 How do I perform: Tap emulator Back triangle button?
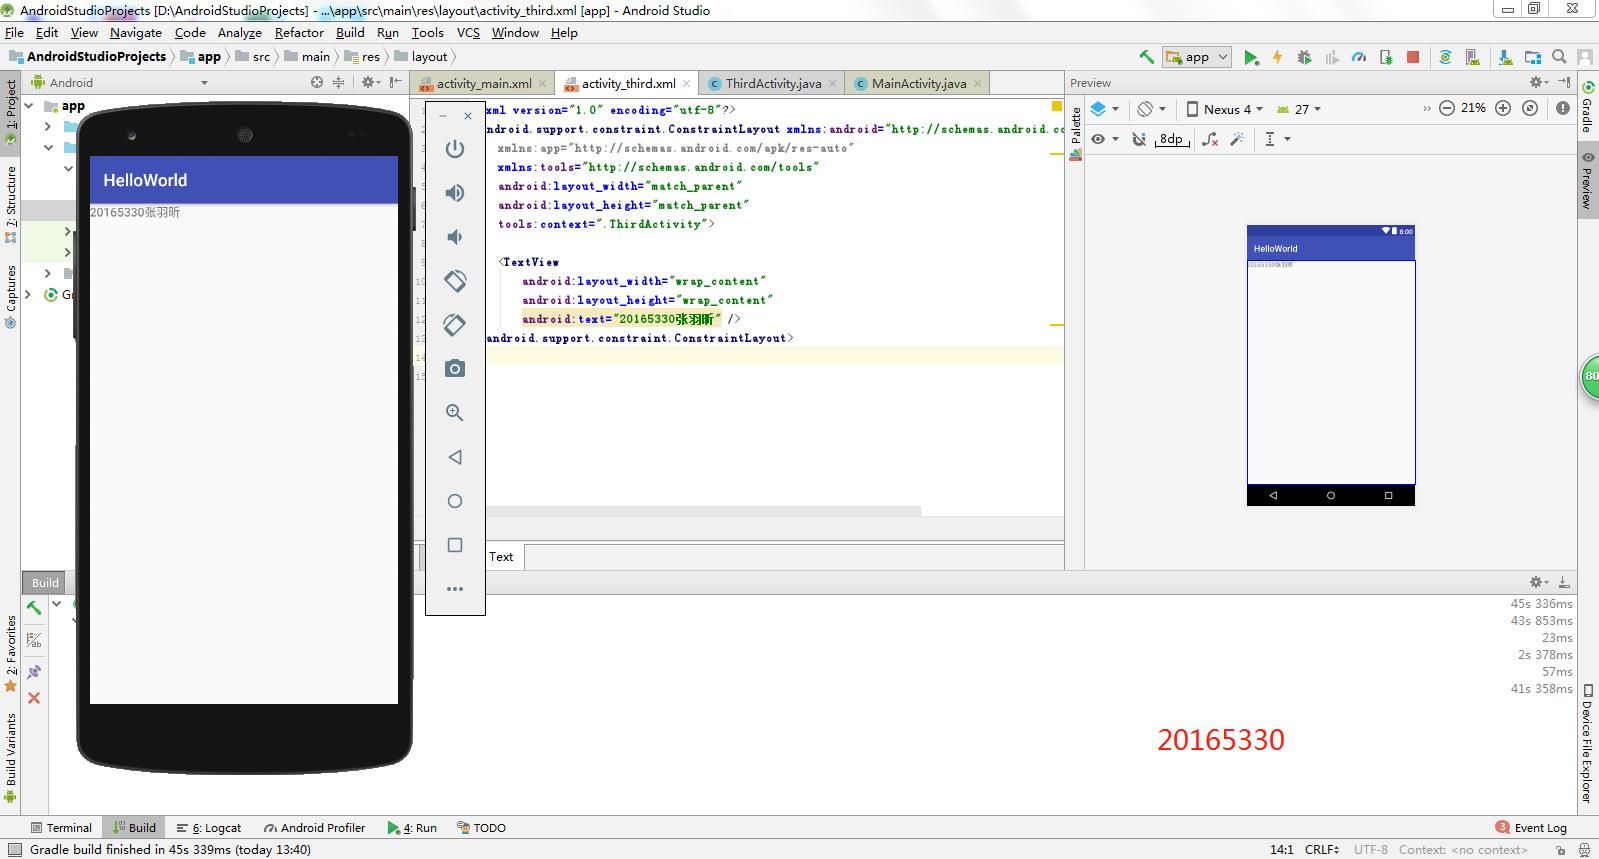455,457
